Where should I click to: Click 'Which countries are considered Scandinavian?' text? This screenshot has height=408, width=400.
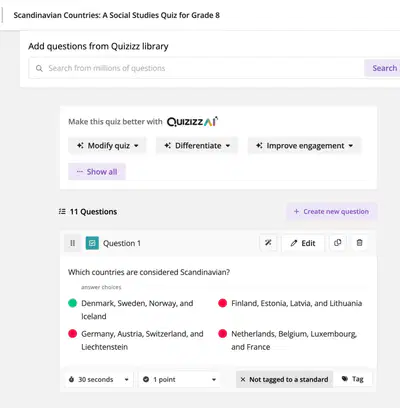pos(149,272)
